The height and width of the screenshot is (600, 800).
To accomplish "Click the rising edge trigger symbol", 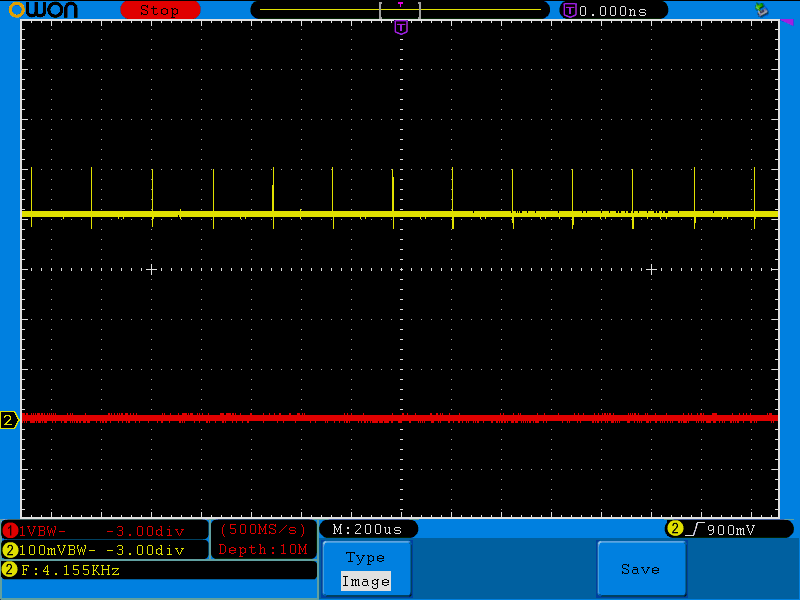I will [695, 530].
